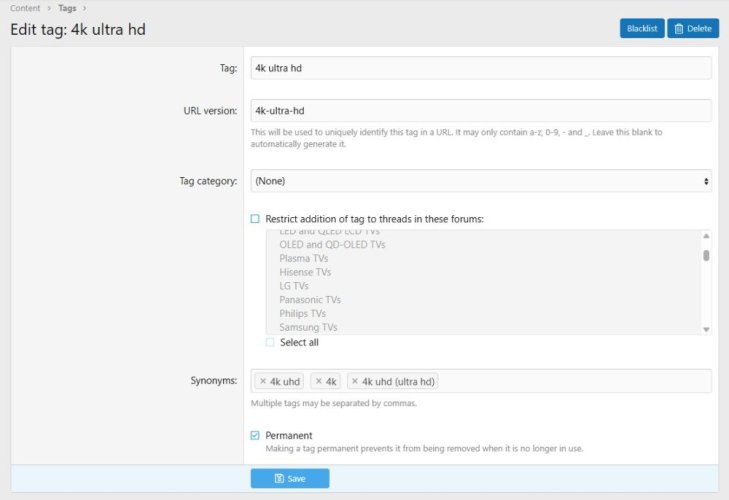Image resolution: width=729 pixels, height=500 pixels.
Task: Click the Tag name input field
Action: click(x=480, y=68)
